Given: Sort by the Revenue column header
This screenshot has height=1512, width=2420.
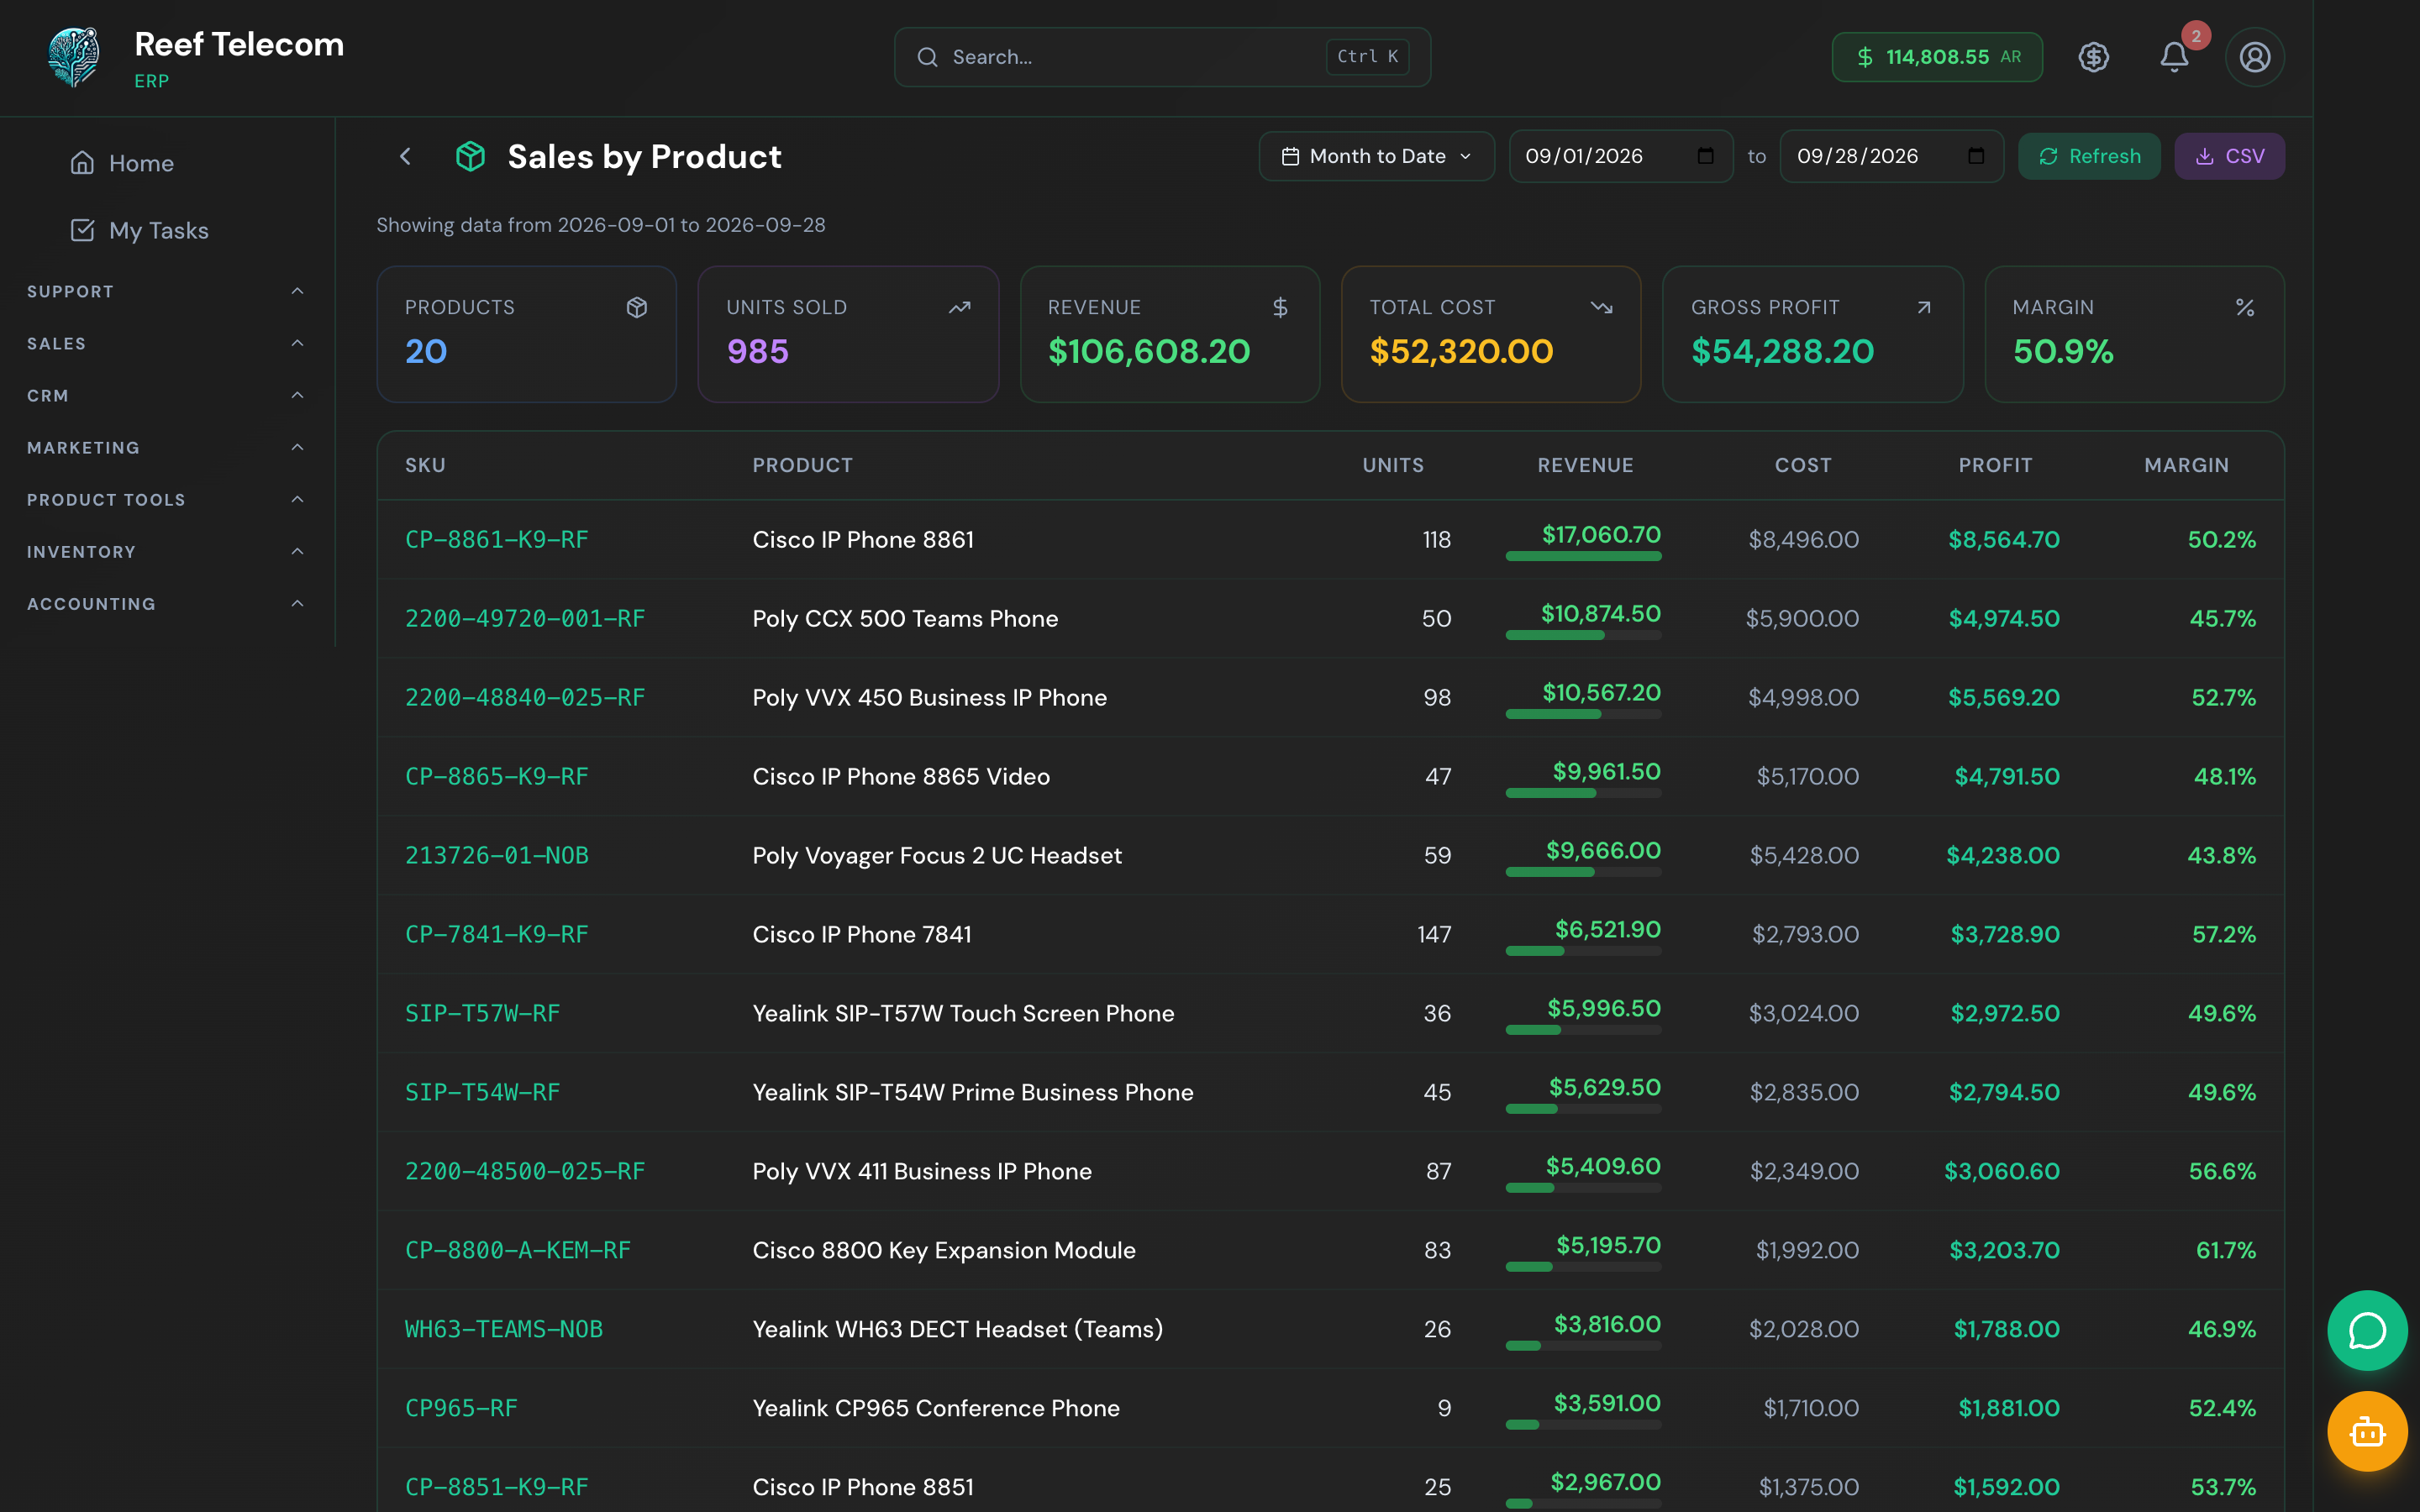Looking at the screenshot, I should point(1585,465).
